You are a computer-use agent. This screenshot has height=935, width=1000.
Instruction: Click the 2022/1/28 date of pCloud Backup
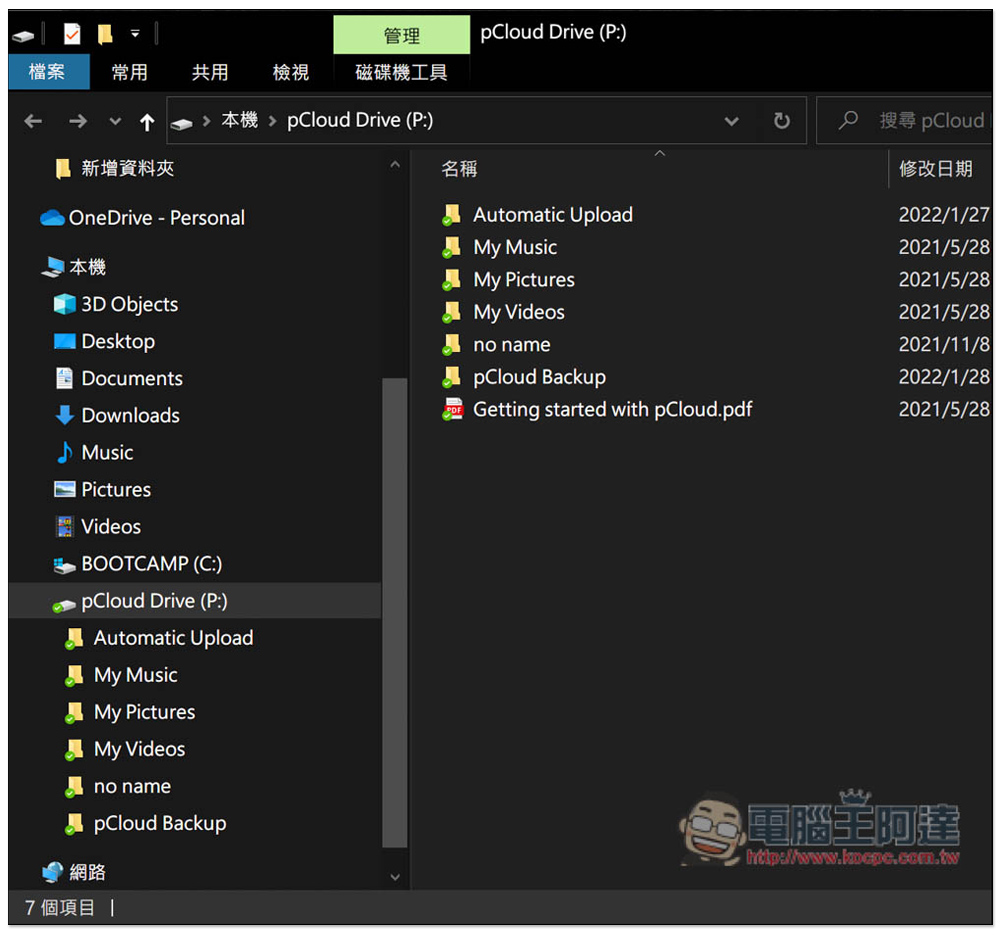tap(944, 378)
